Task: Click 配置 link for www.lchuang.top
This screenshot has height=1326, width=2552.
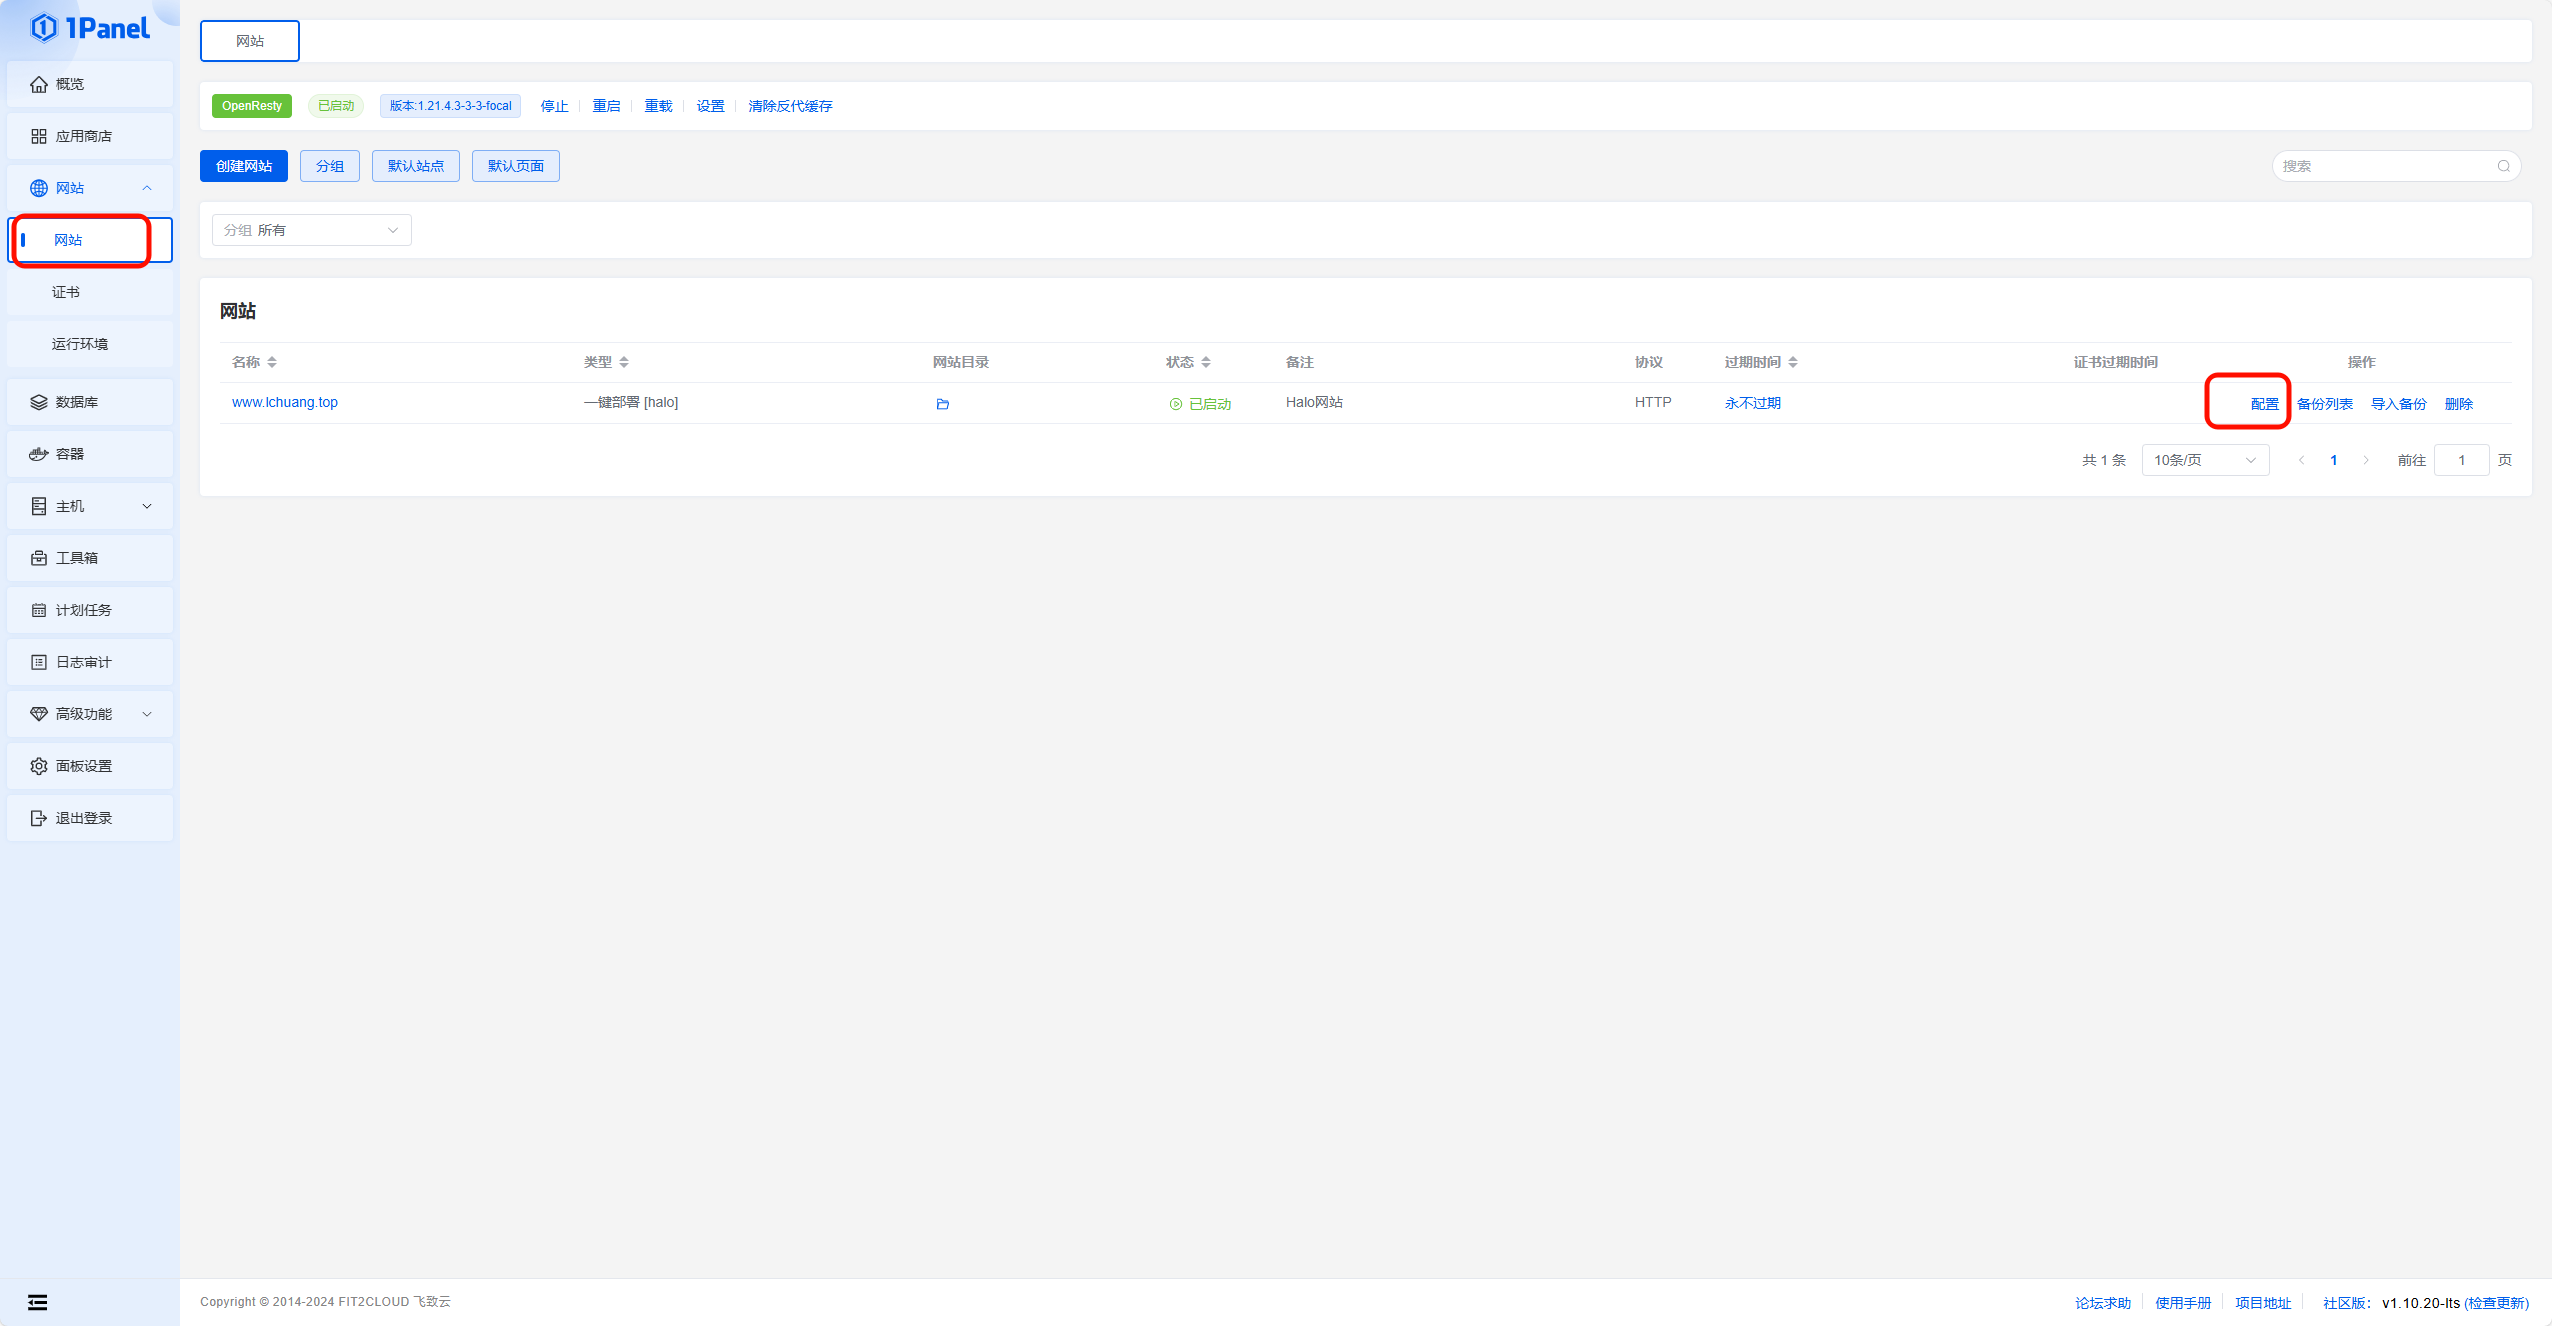Action: [2264, 404]
